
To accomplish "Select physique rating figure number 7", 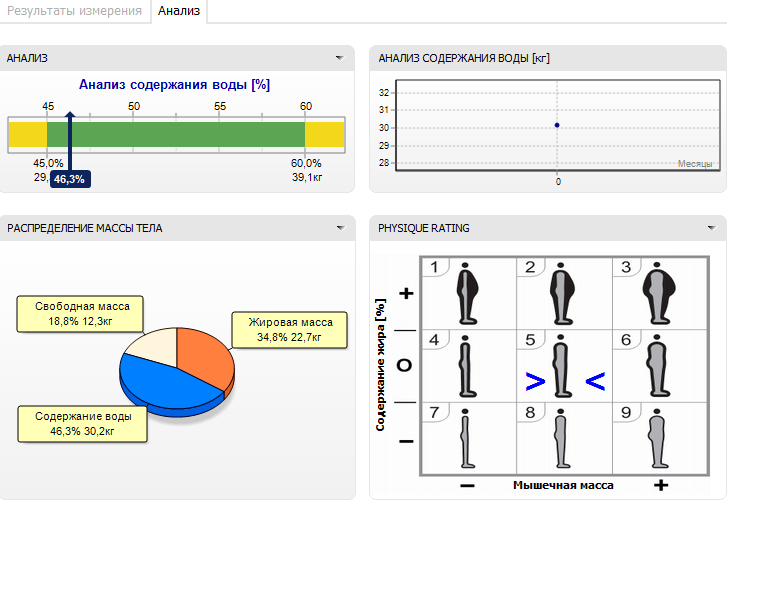I will pos(466,438).
